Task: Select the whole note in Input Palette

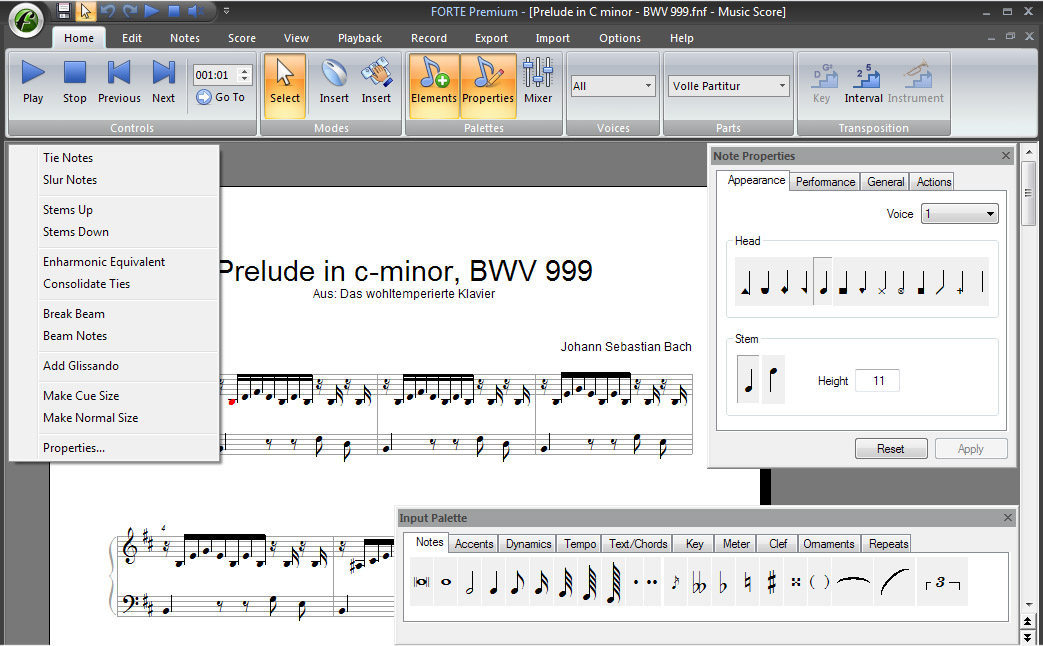Action: coord(446,582)
